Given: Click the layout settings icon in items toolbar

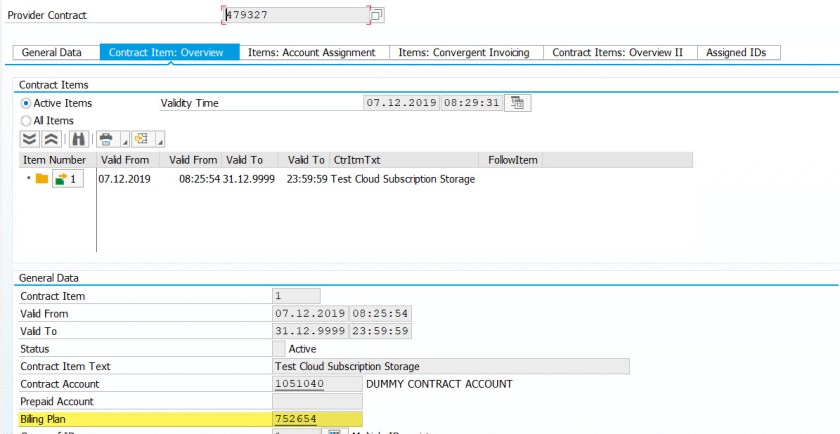Looking at the screenshot, I should 139,139.
